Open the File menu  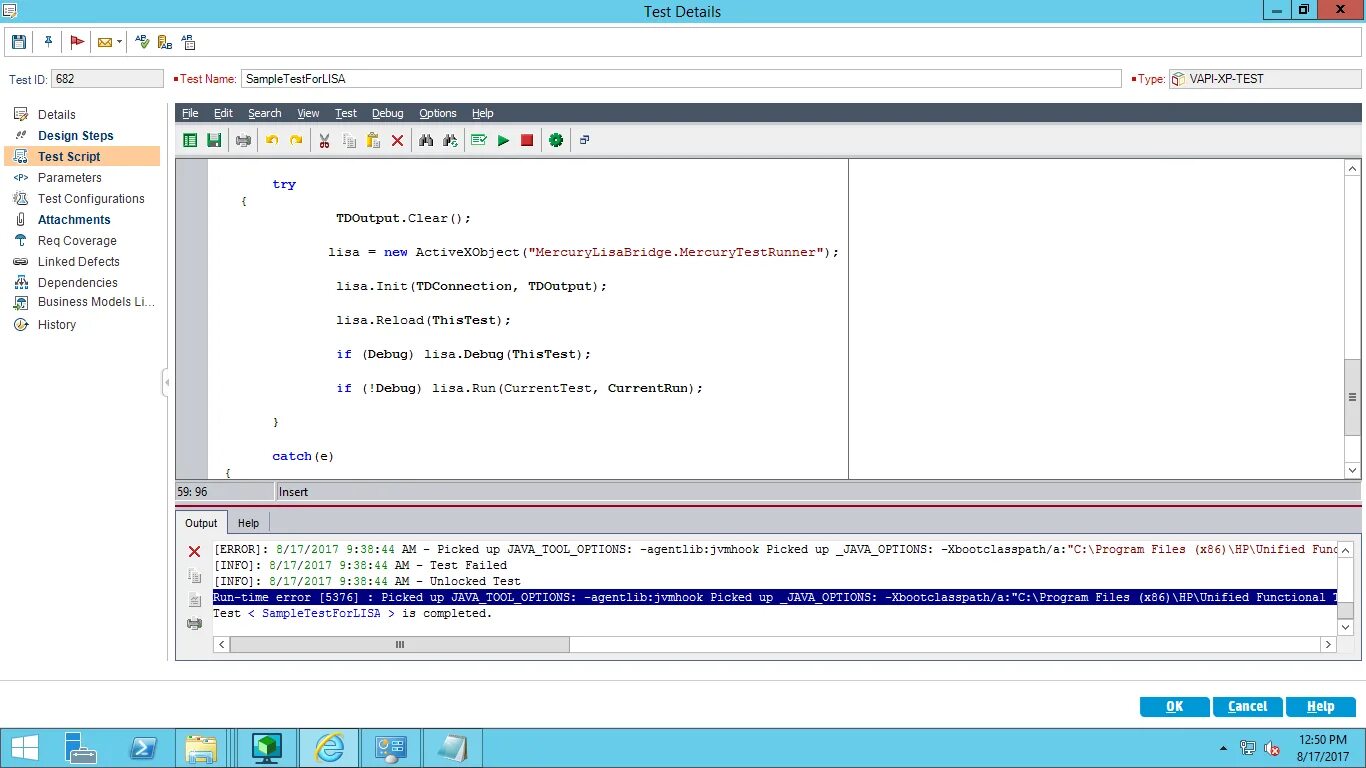click(x=190, y=113)
